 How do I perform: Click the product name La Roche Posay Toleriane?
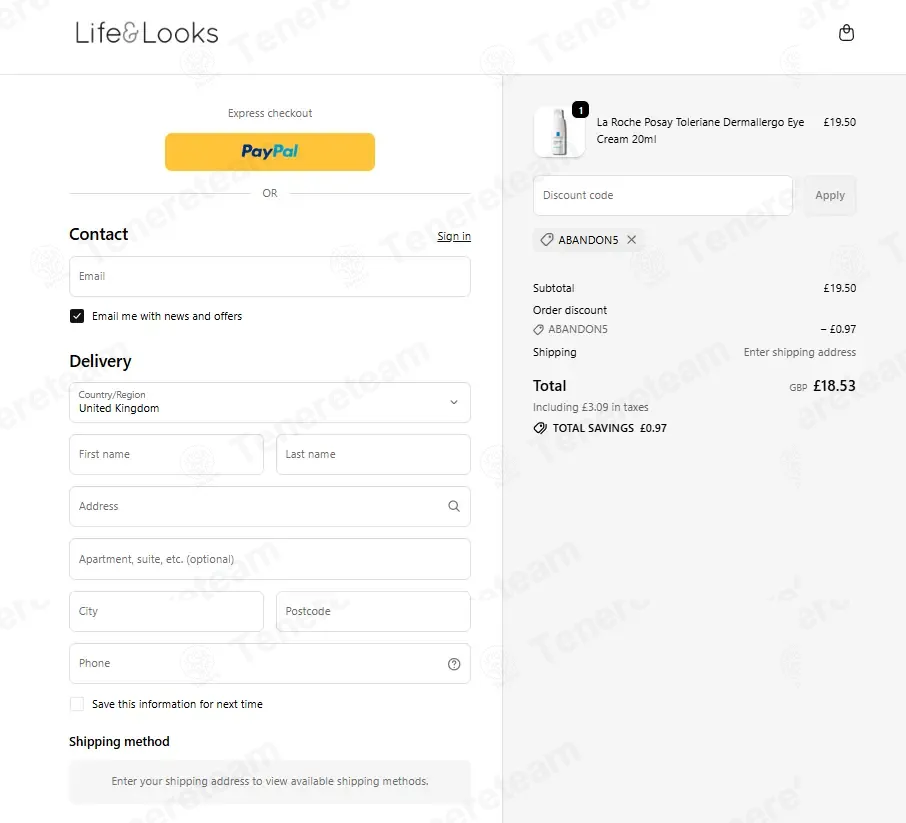click(x=700, y=131)
